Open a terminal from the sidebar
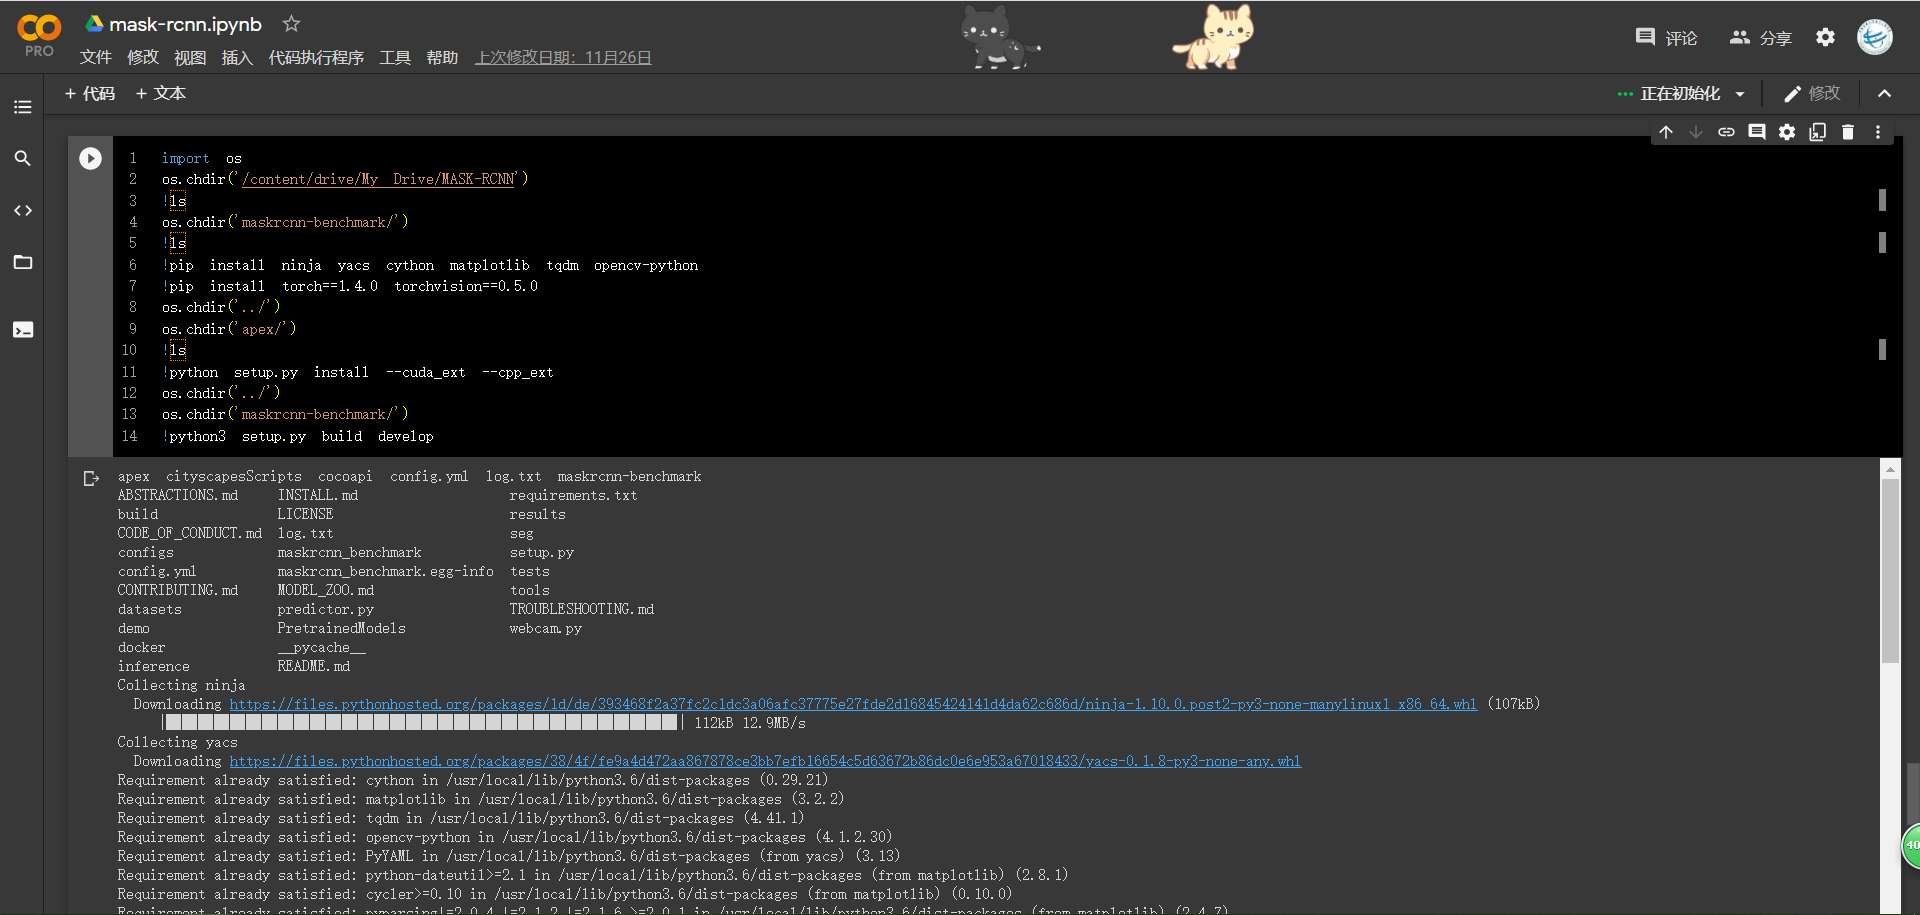The height and width of the screenshot is (915, 1920). click(x=23, y=329)
